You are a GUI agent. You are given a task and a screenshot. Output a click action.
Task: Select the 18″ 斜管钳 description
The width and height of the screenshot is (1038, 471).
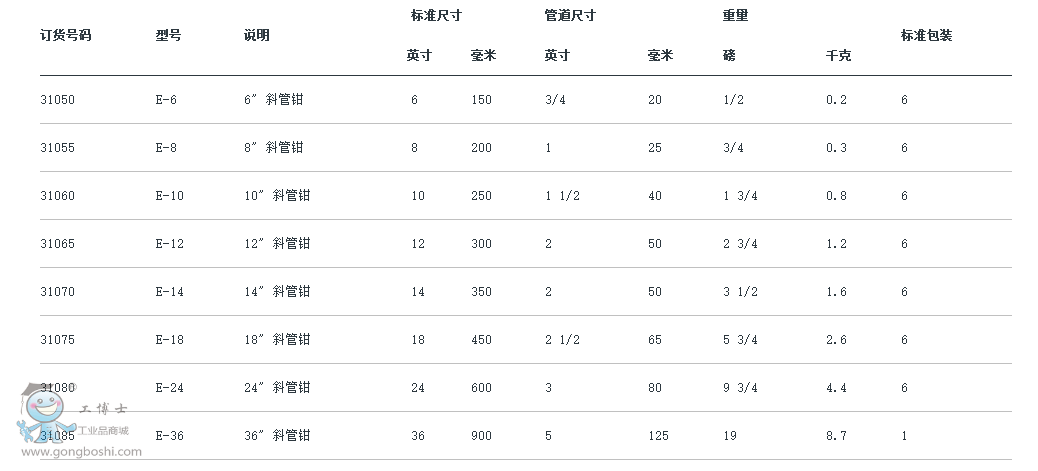(277, 339)
